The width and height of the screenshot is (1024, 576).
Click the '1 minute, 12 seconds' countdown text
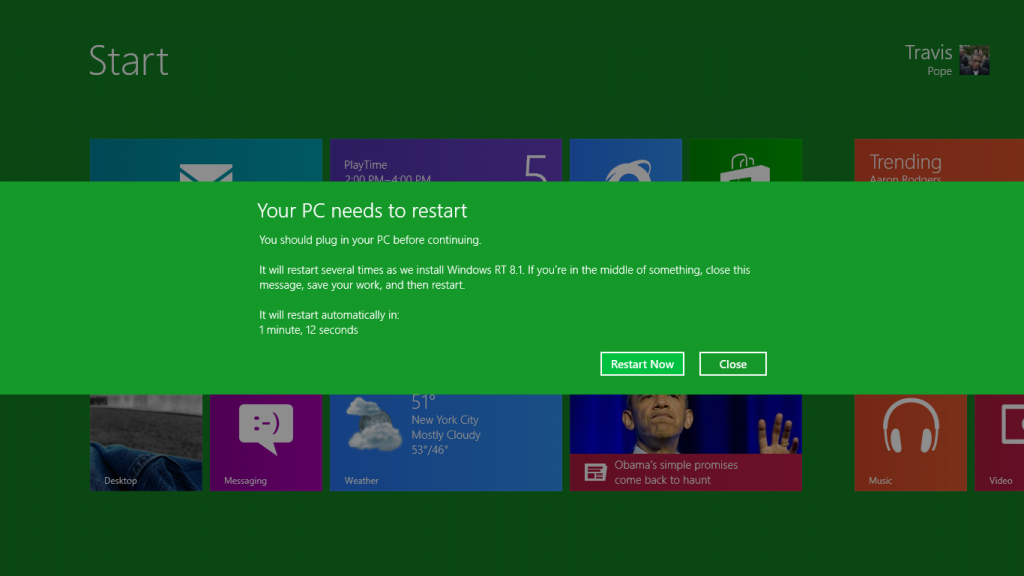(308, 330)
